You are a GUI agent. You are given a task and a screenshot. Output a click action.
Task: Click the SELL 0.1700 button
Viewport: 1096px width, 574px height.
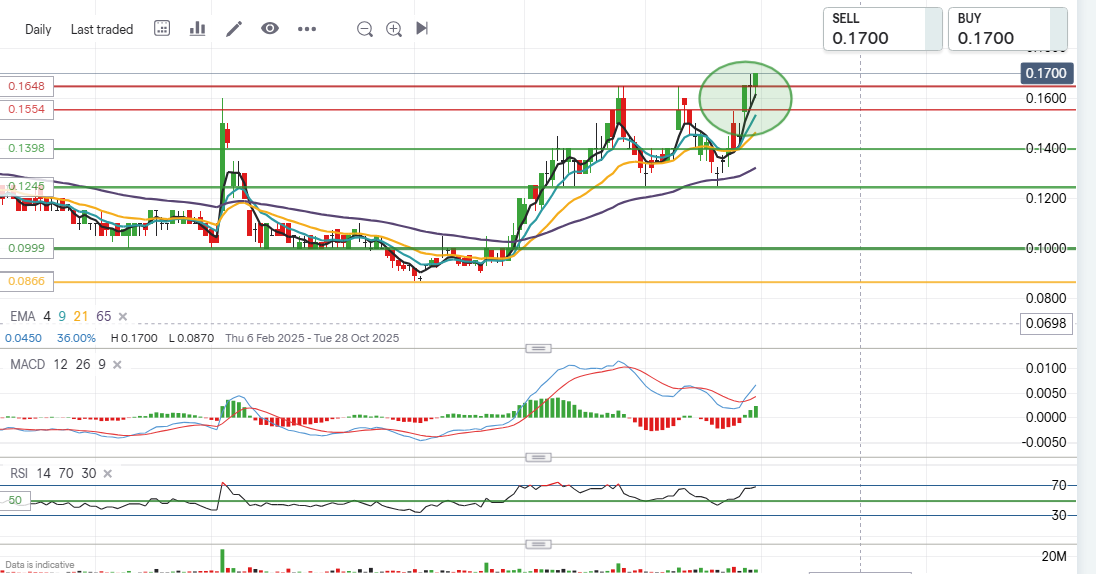point(883,29)
